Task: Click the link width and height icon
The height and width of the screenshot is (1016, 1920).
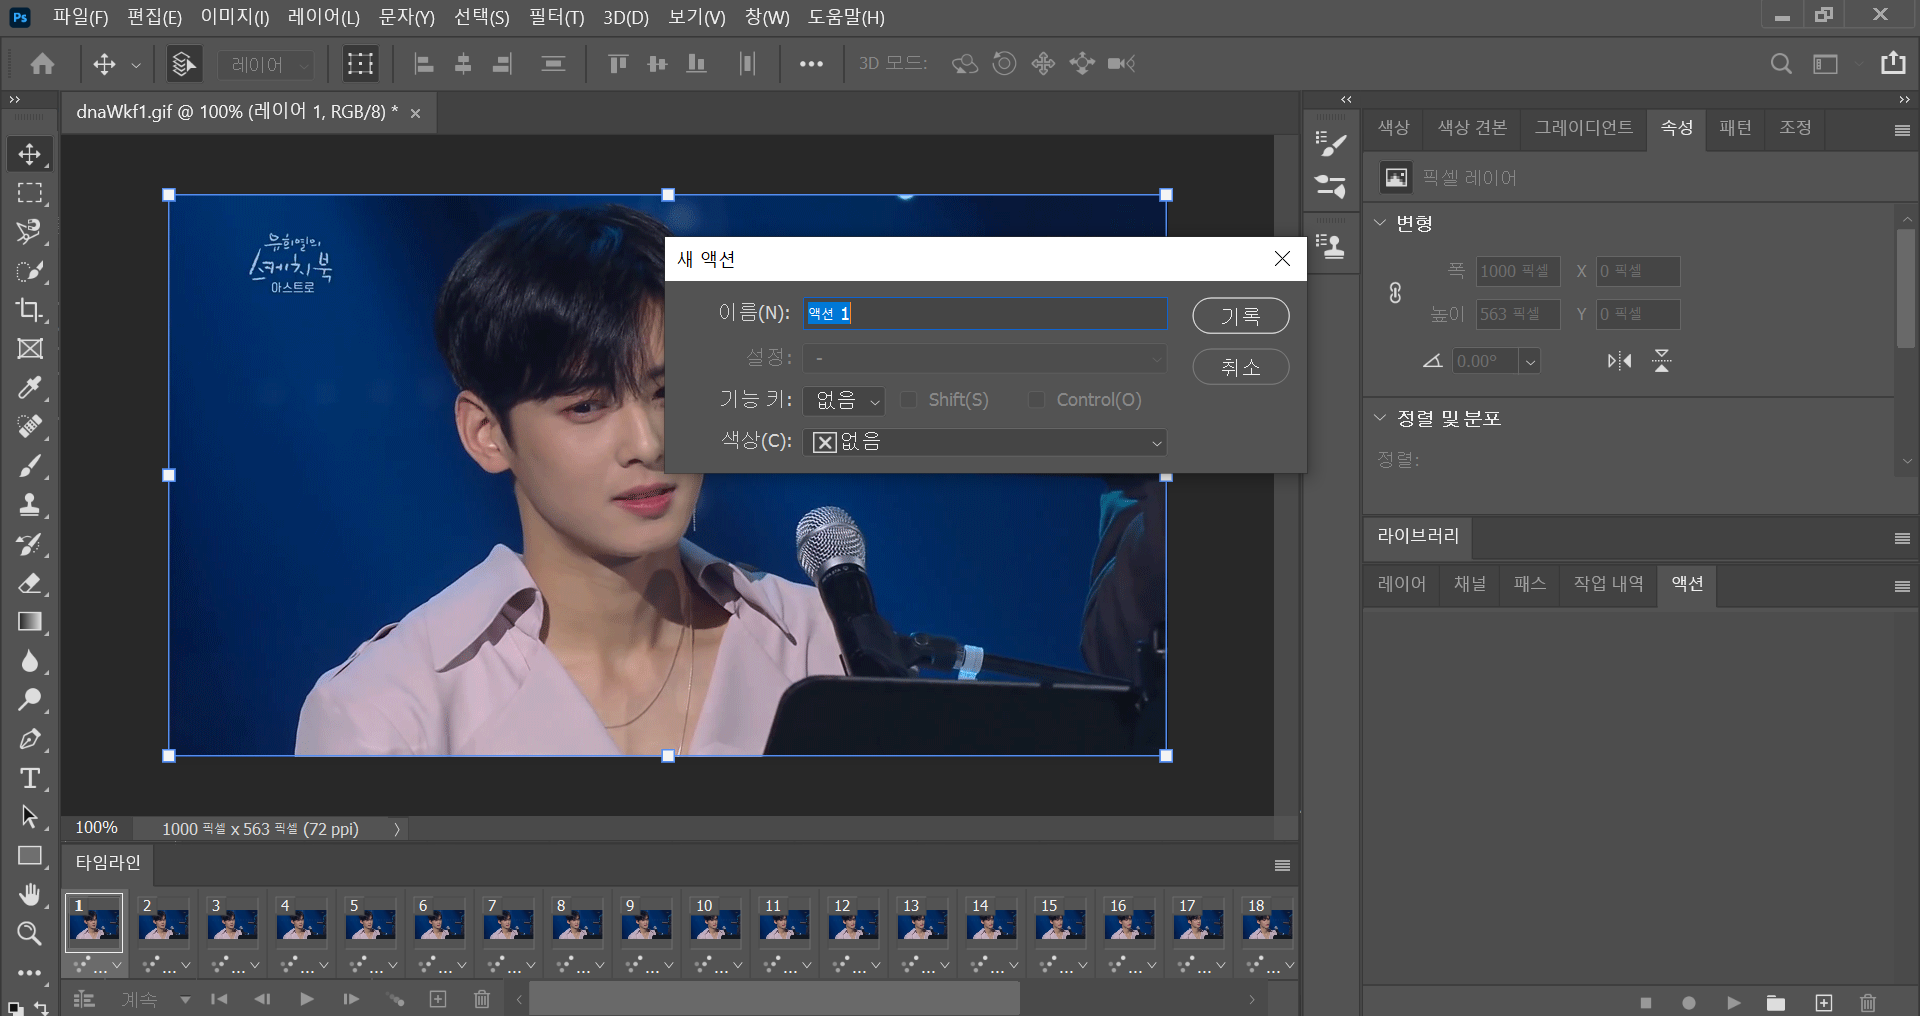Action: 1395,293
